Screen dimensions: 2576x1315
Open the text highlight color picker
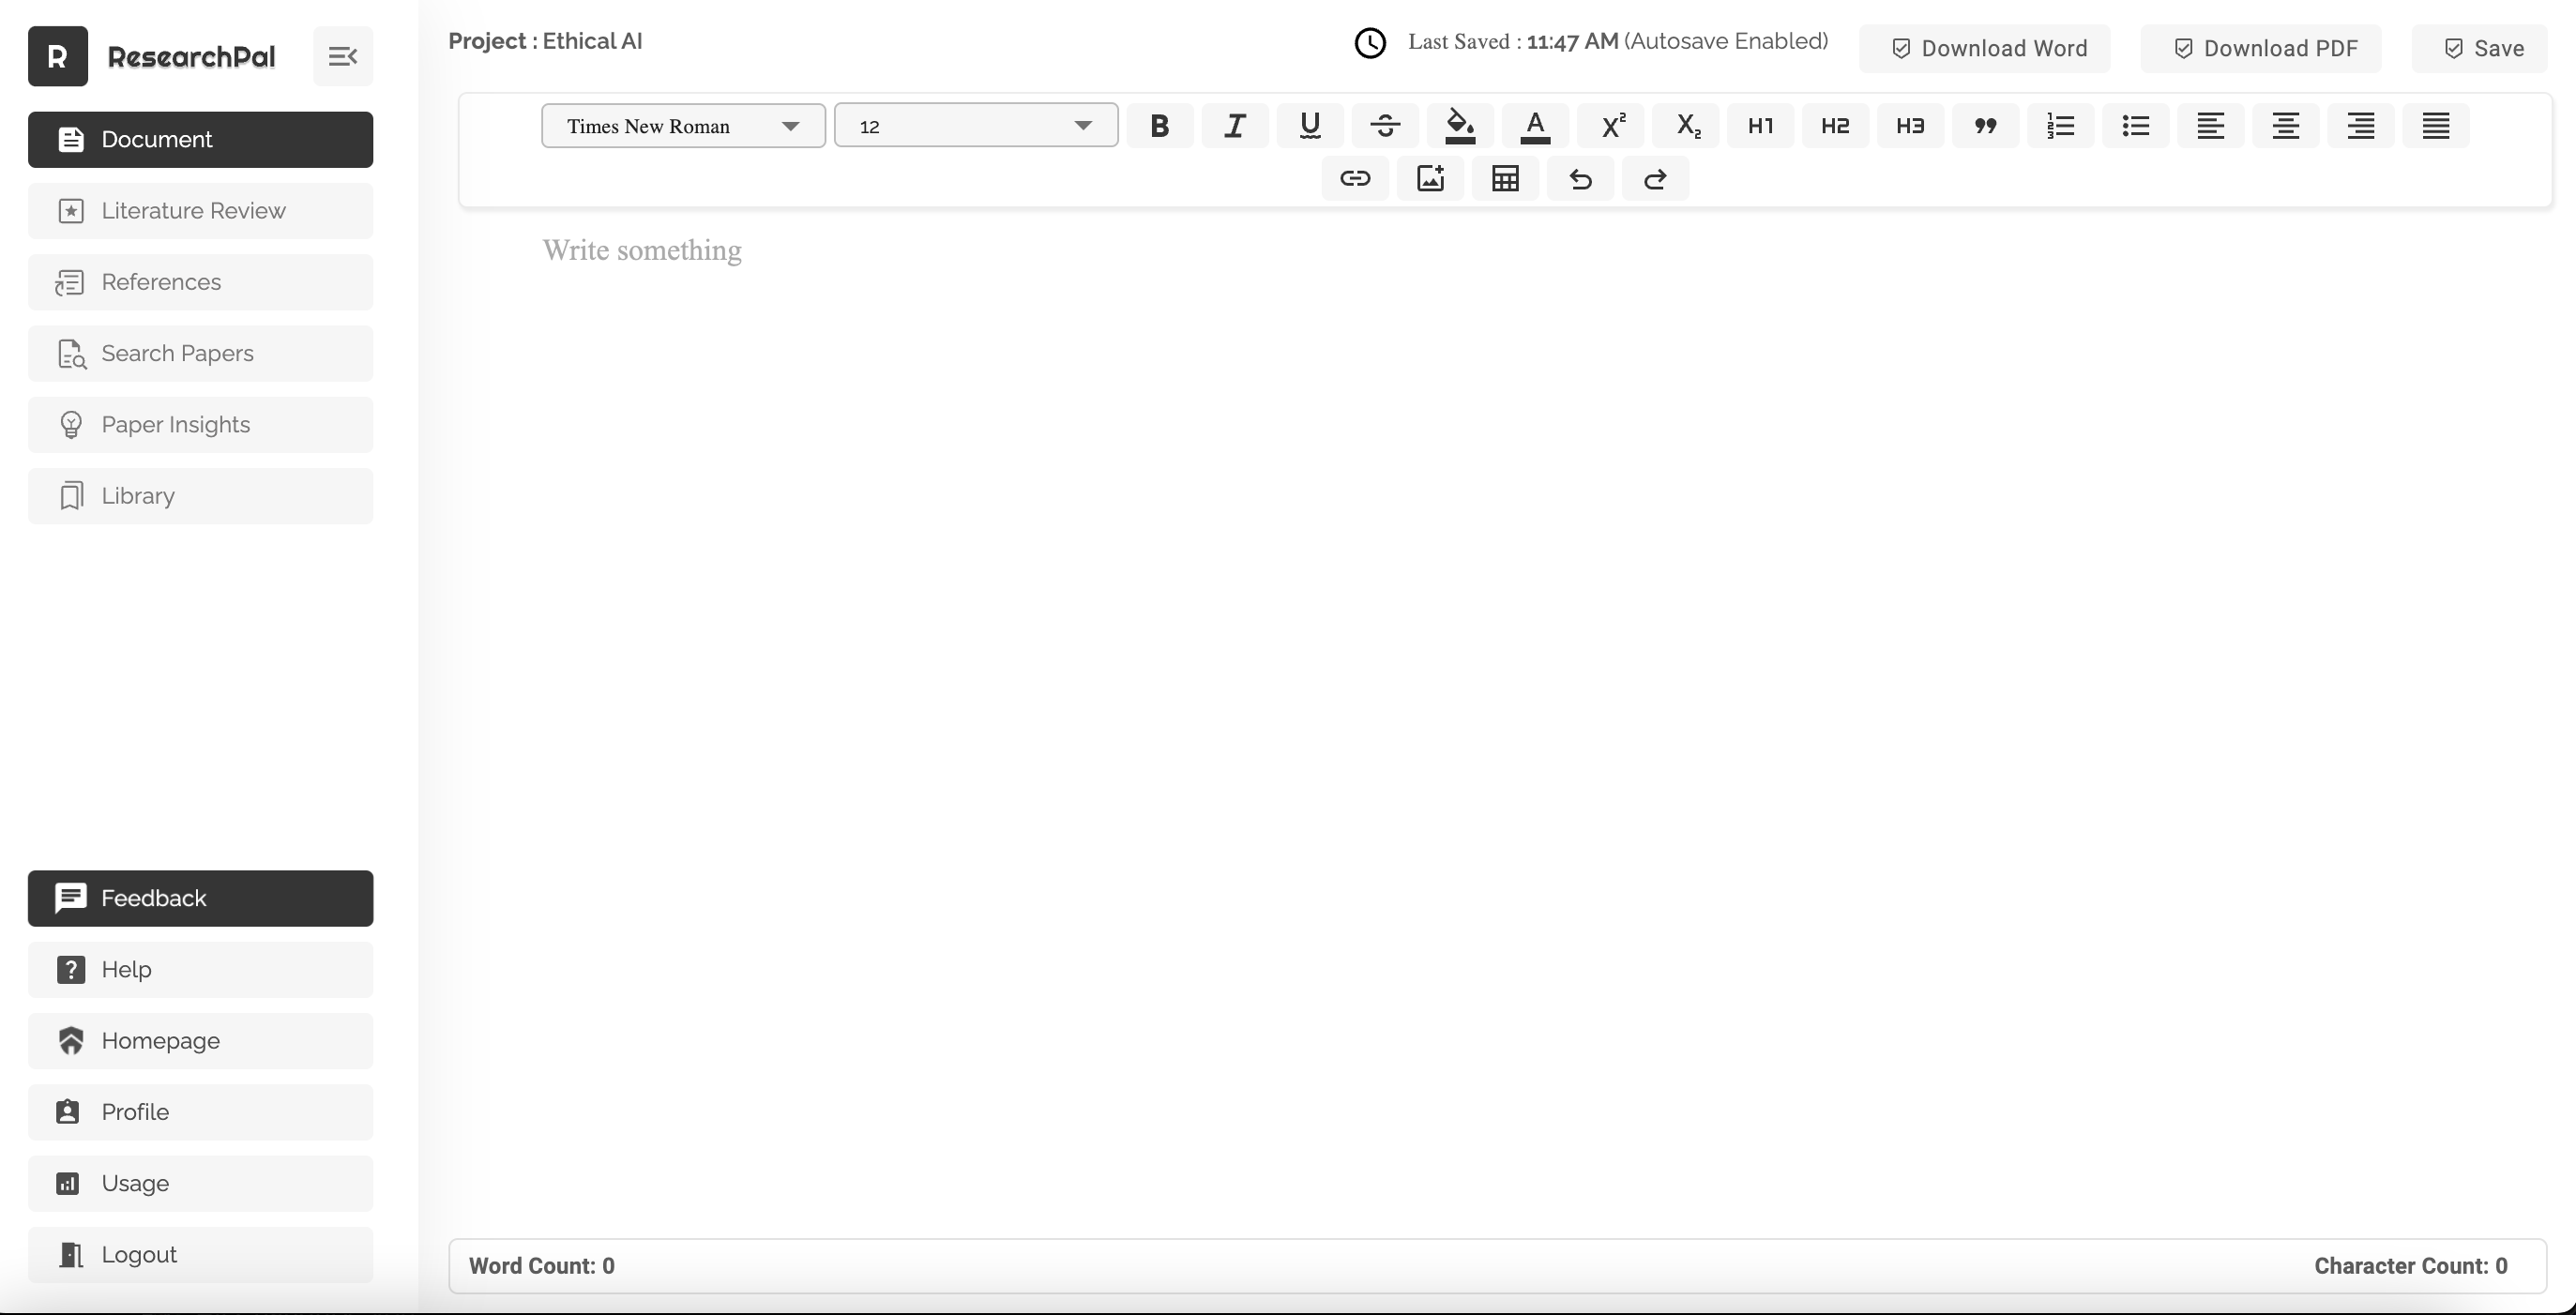1460,126
